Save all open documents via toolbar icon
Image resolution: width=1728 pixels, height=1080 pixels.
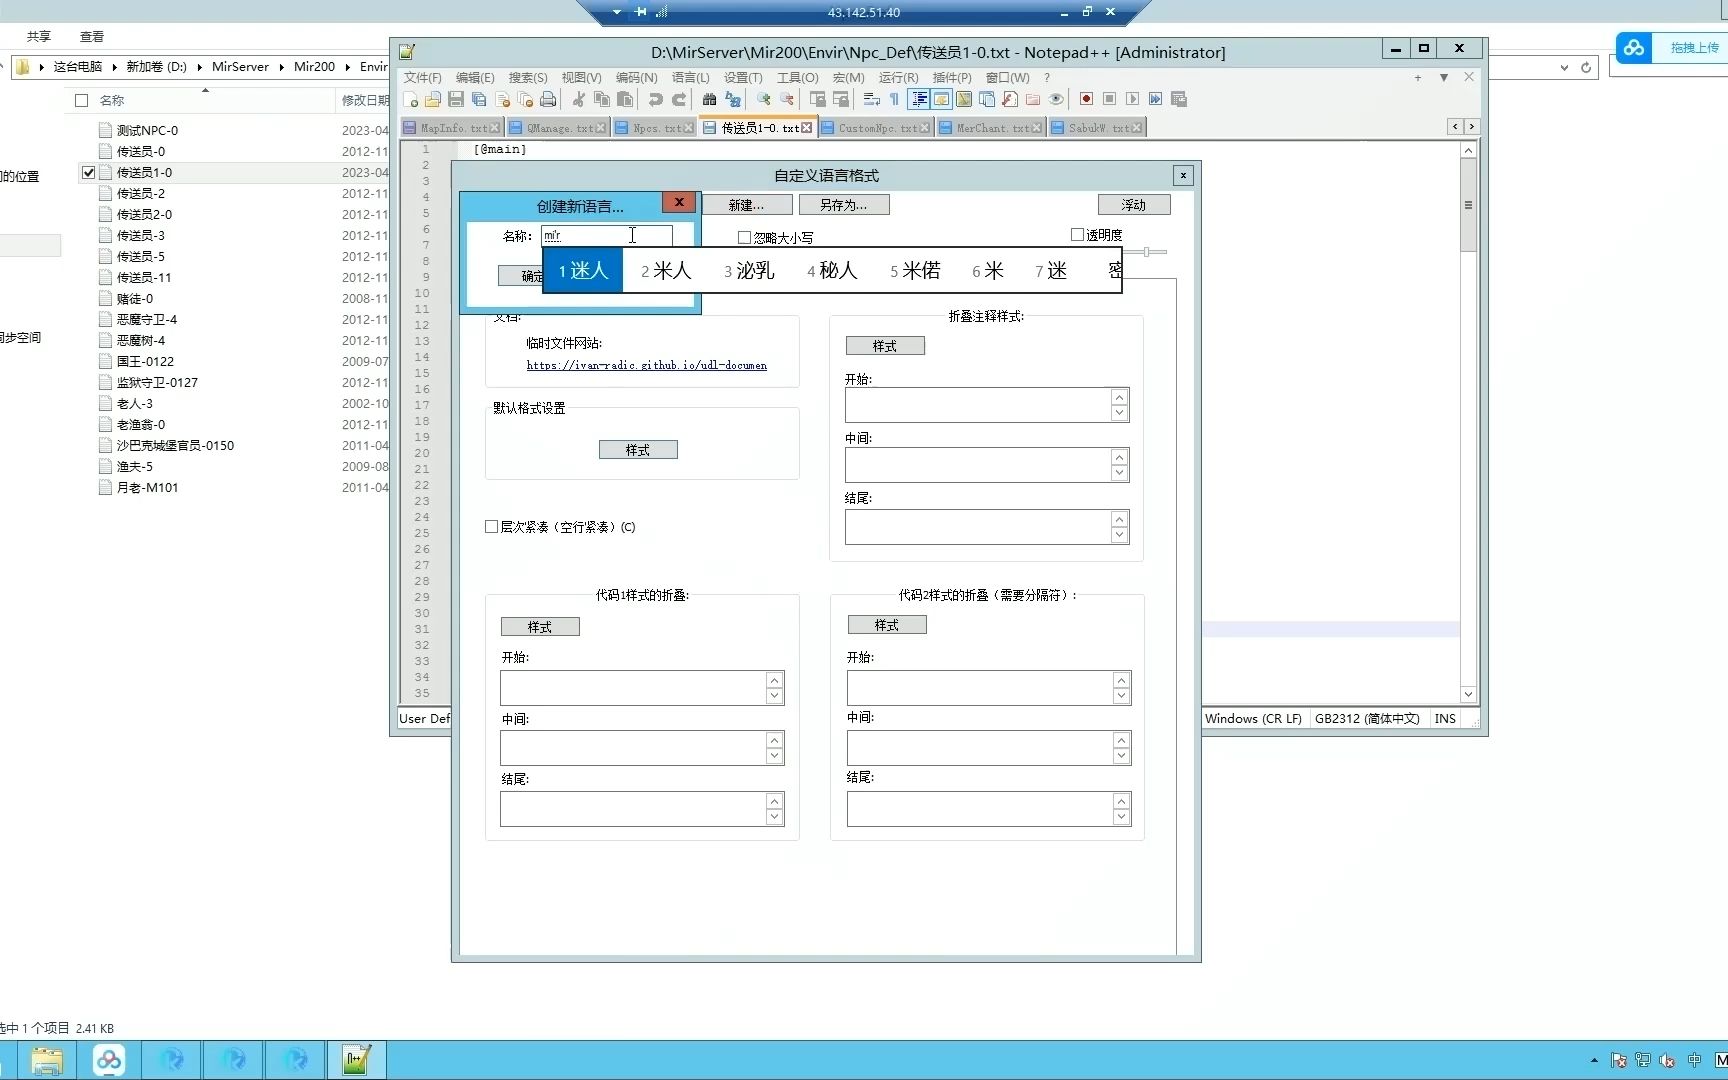(479, 99)
